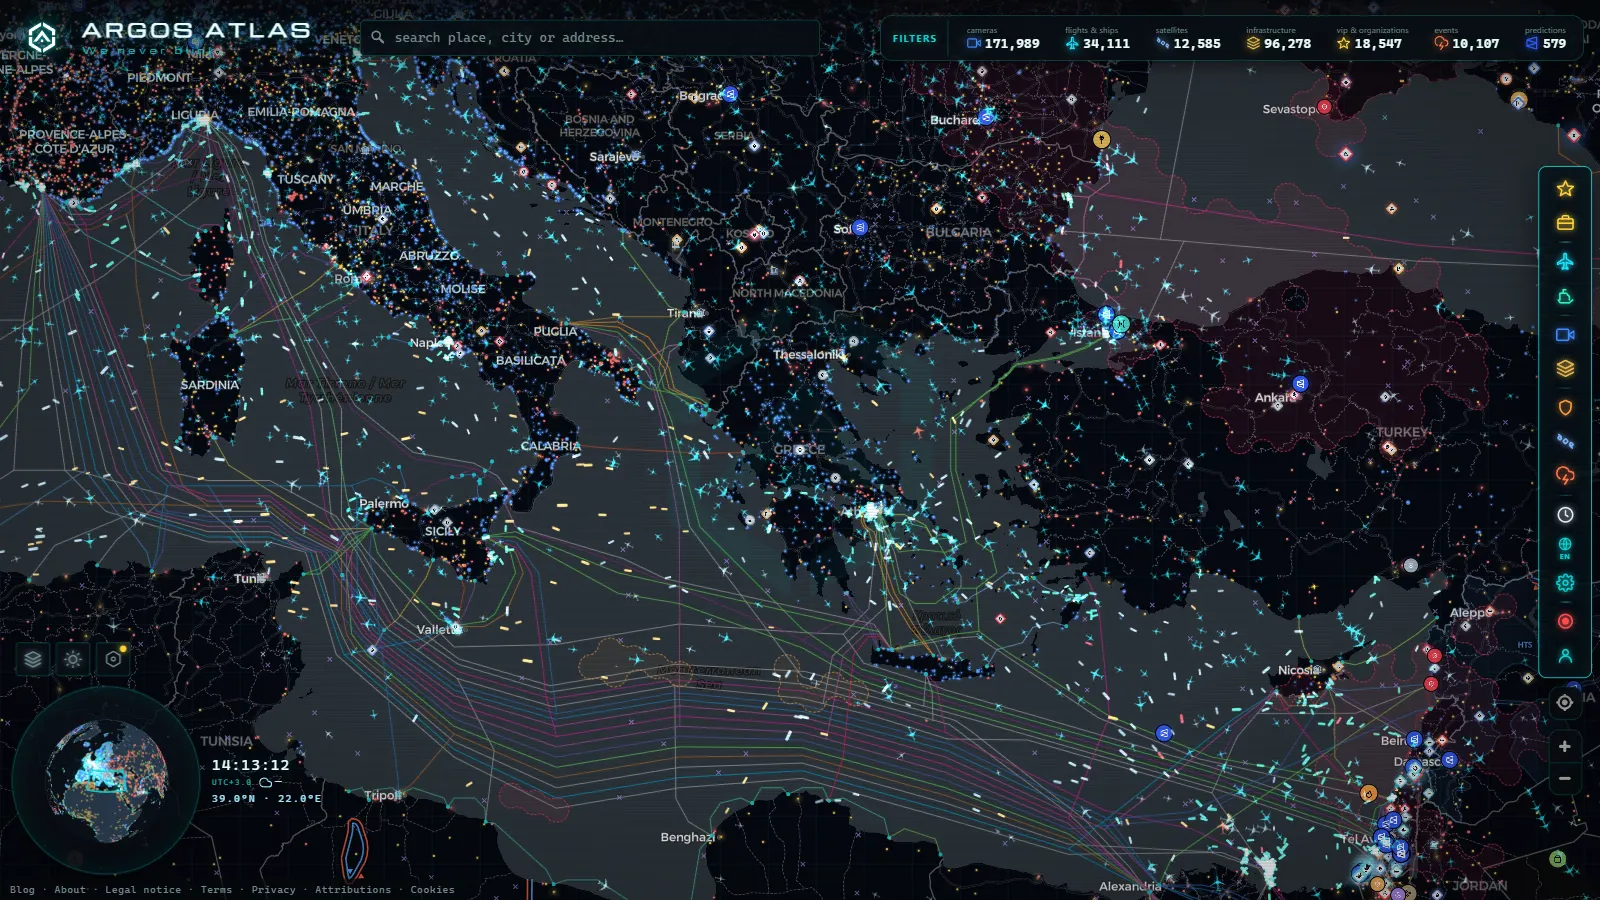This screenshot has width=1600, height=900.
Task: Click the hexagon button at bottom left
Action: point(113,659)
